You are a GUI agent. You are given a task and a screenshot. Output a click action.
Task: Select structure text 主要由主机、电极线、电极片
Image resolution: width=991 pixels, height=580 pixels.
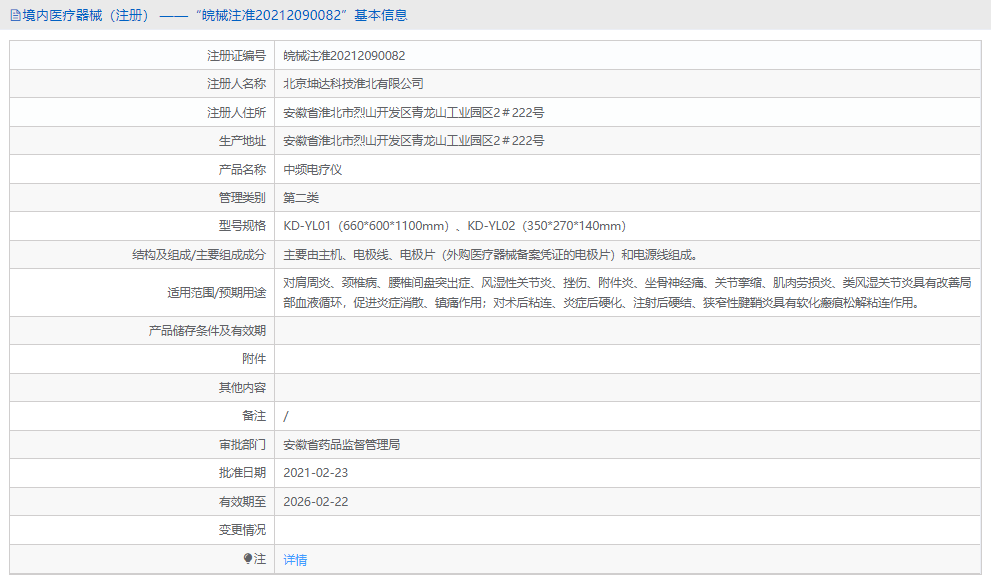coord(359,255)
